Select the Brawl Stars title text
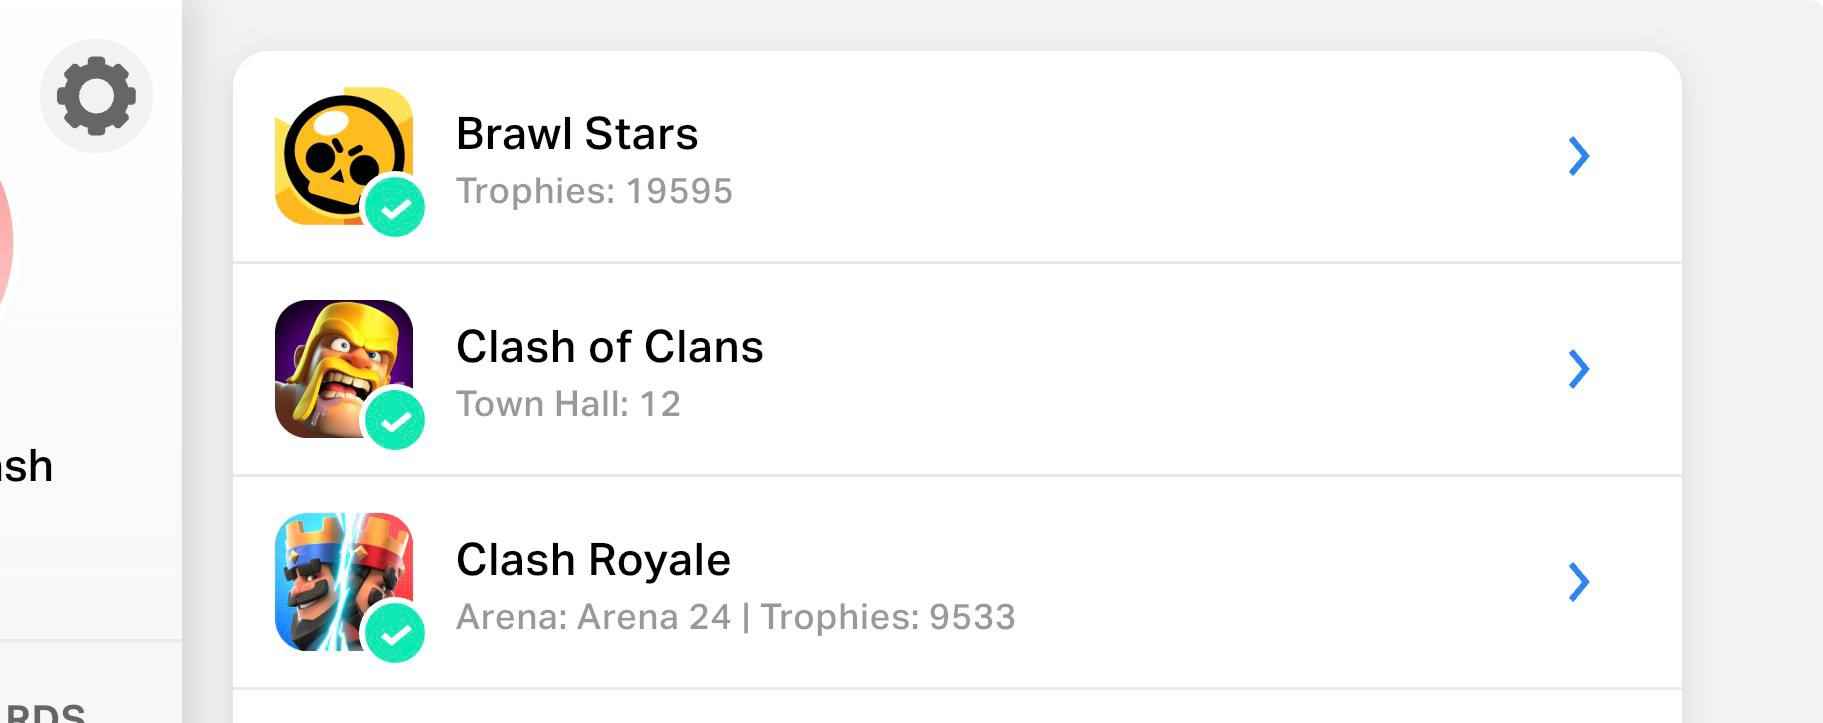 [x=577, y=134]
